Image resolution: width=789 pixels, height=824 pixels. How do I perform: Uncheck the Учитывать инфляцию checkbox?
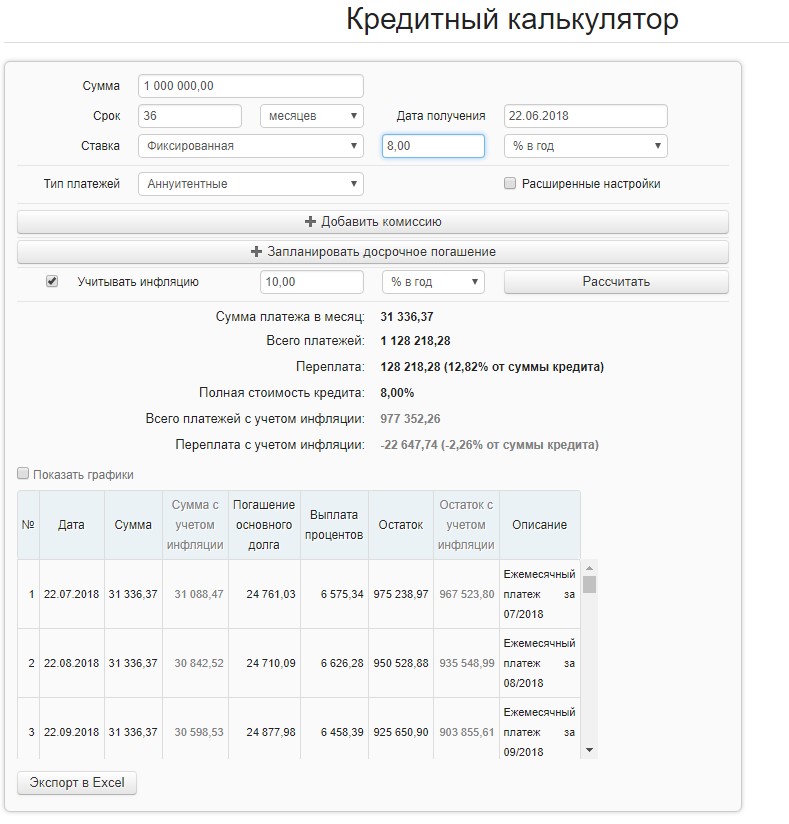point(52,281)
